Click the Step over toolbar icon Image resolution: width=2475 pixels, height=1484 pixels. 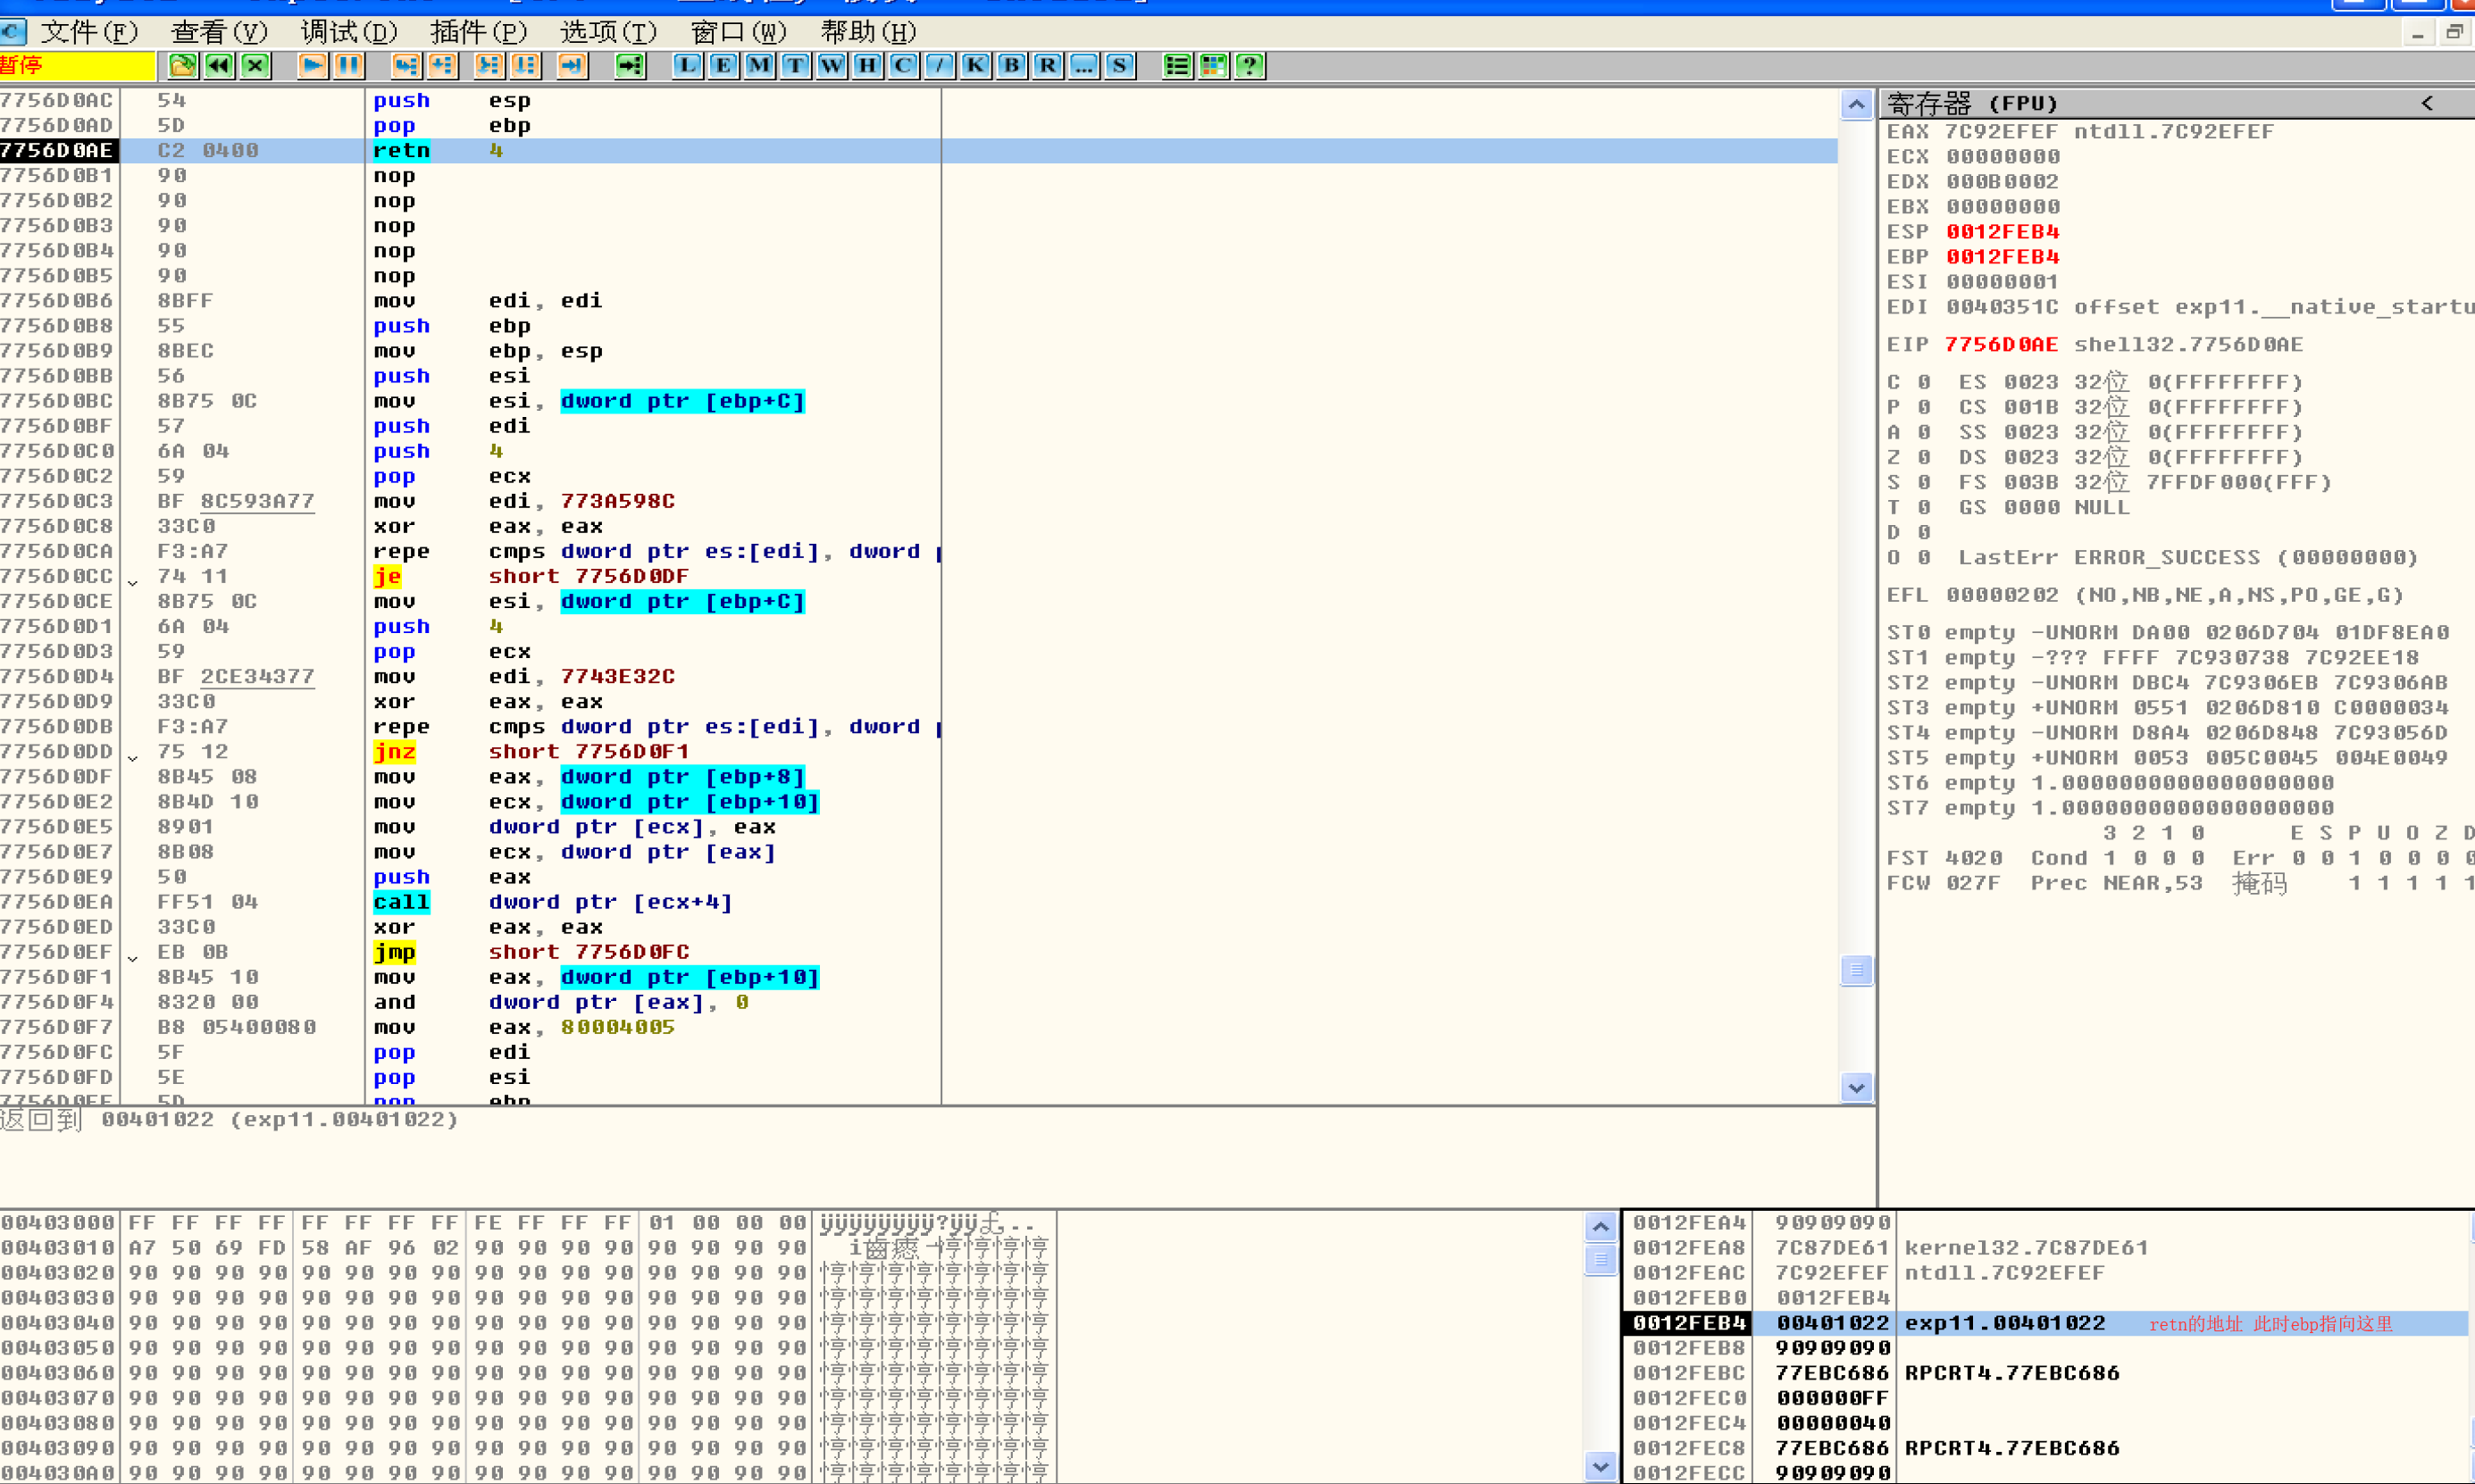442,66
